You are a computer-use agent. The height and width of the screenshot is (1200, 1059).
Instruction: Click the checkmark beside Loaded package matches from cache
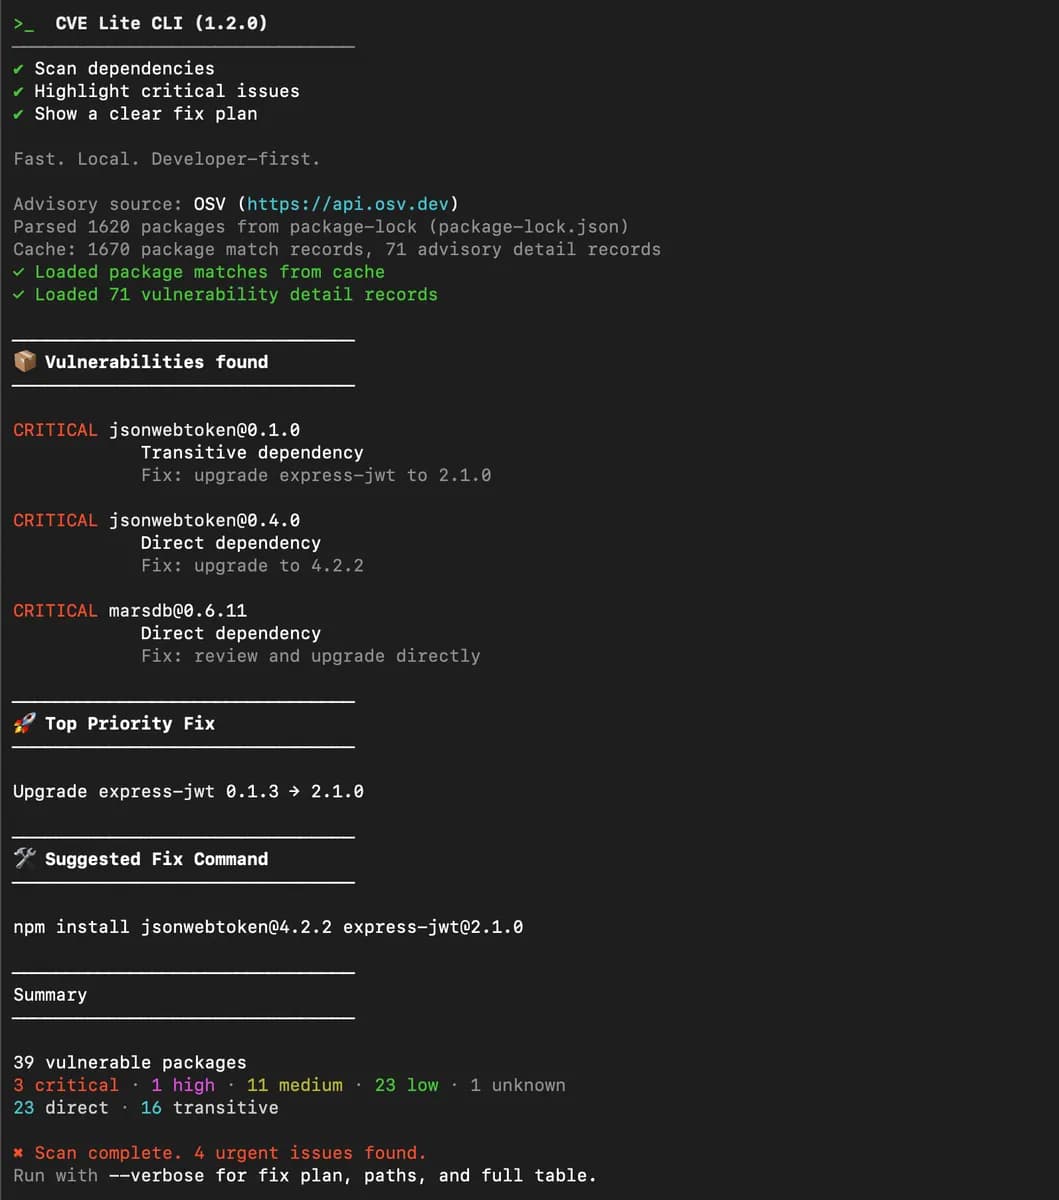click(19, 272)
